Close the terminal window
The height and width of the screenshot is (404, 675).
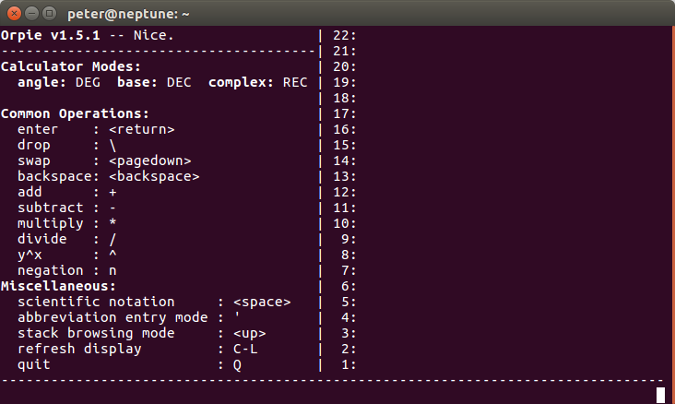pos(13,14)
